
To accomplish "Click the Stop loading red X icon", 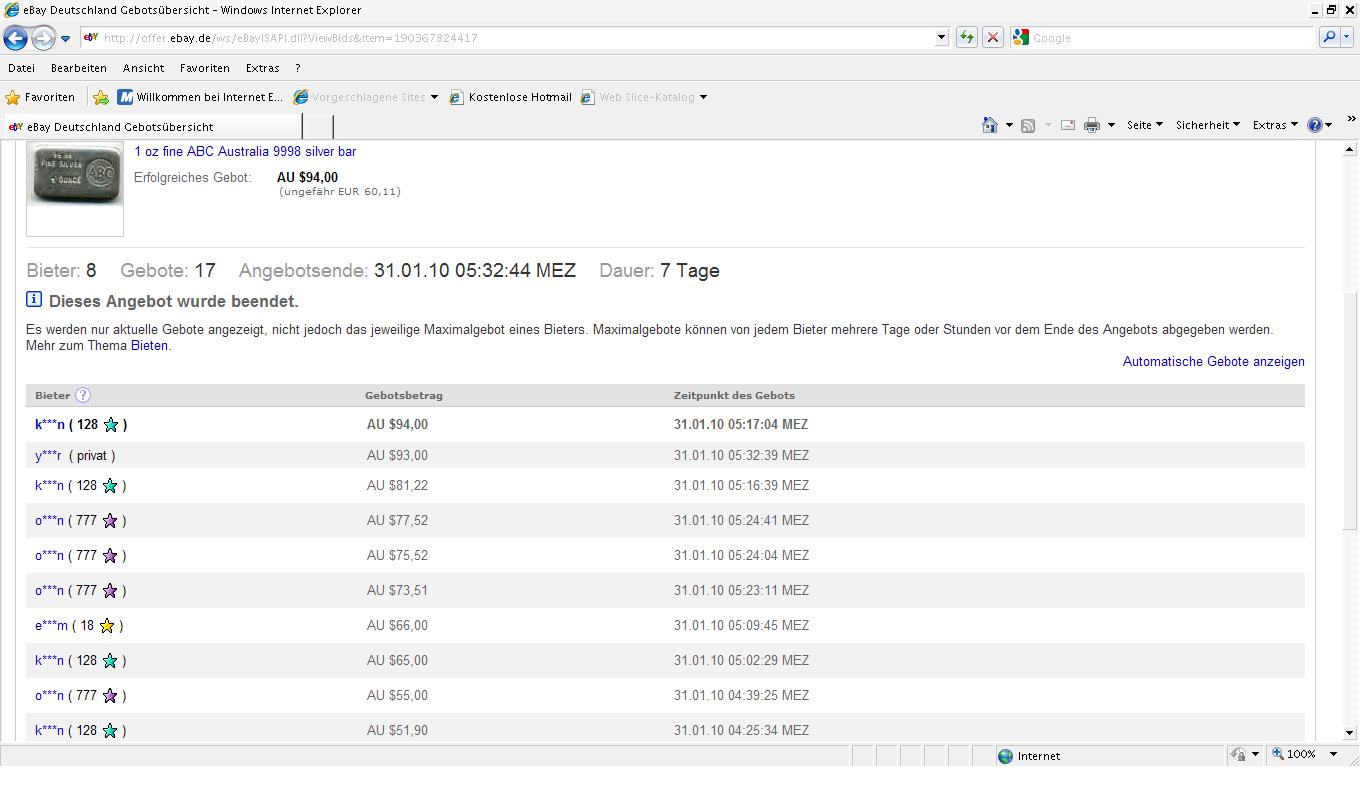I will click(x=992, y=38).
